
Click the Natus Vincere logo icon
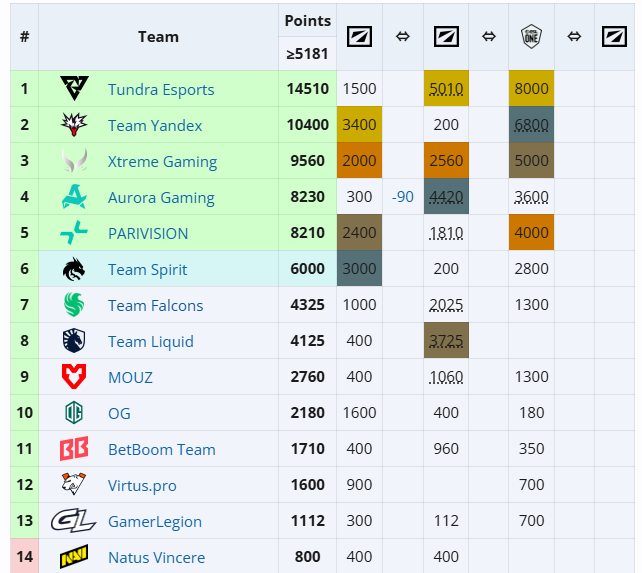point(74,557)
